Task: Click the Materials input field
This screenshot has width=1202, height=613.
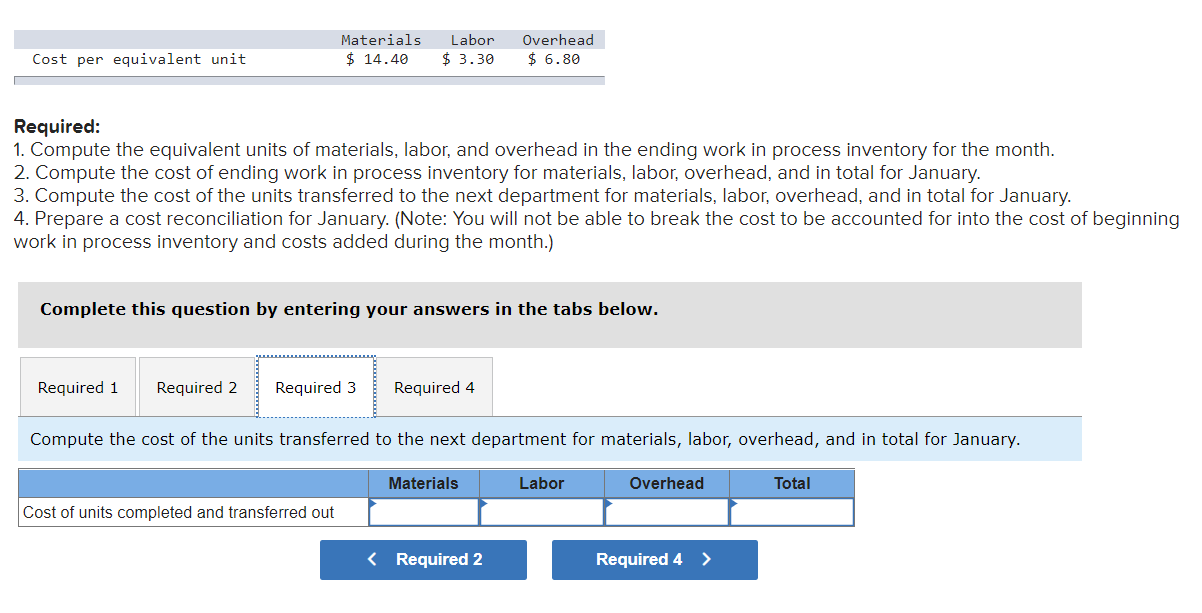Action: pyautogui.click(x=424, y=512)
